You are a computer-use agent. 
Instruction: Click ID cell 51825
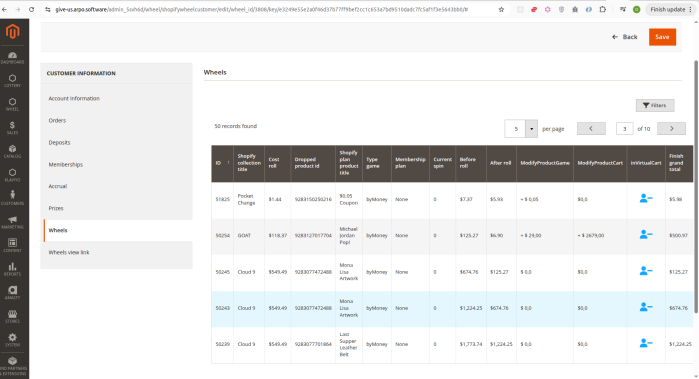click(x=222, y=199)
